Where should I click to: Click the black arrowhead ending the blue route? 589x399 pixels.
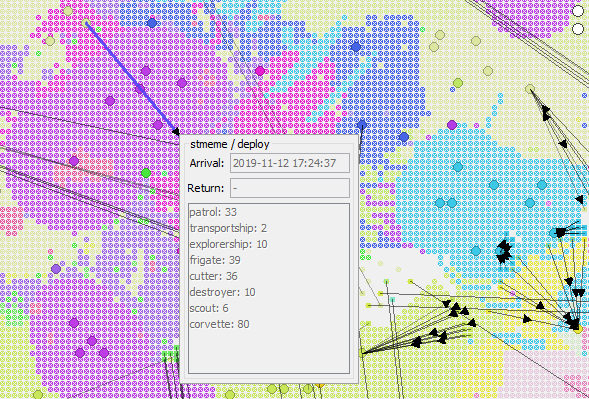click(x=176, y=131)
